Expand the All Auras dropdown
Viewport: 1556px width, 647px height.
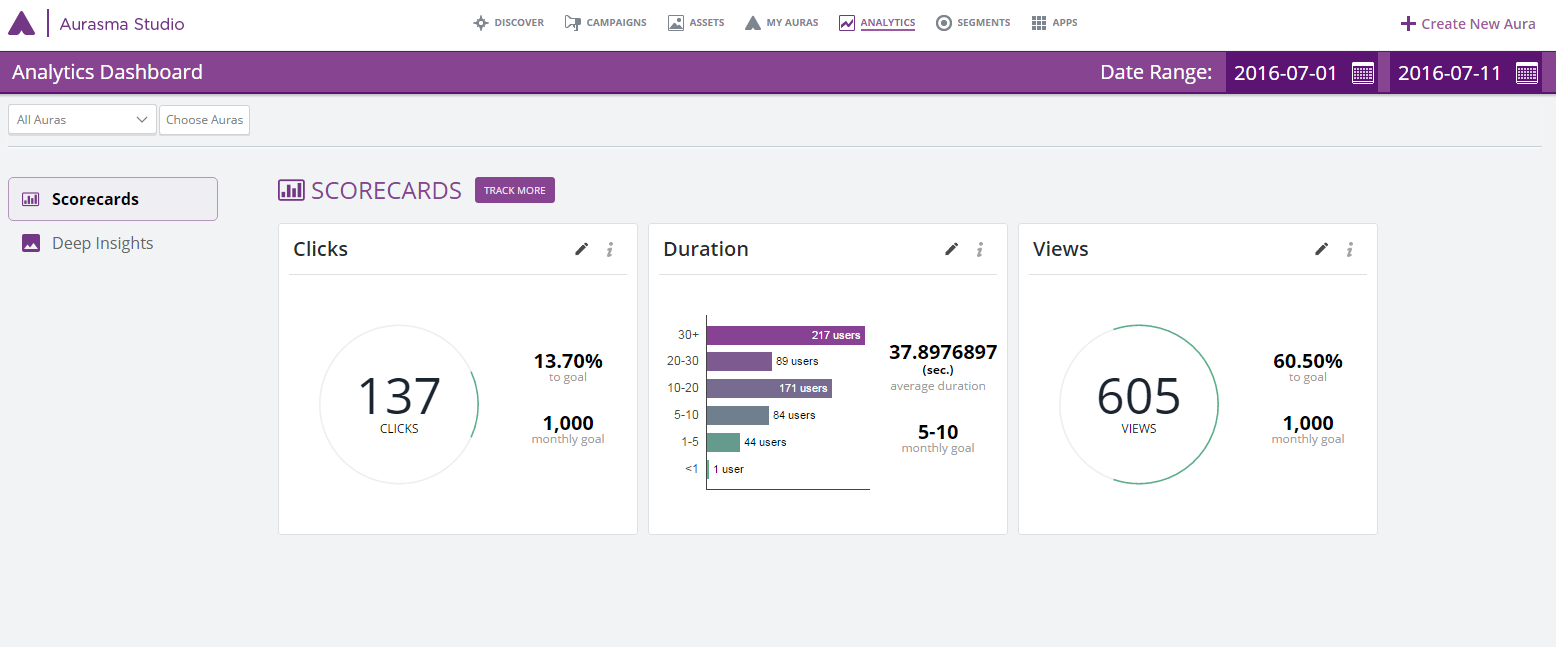[x=82, y=120]
